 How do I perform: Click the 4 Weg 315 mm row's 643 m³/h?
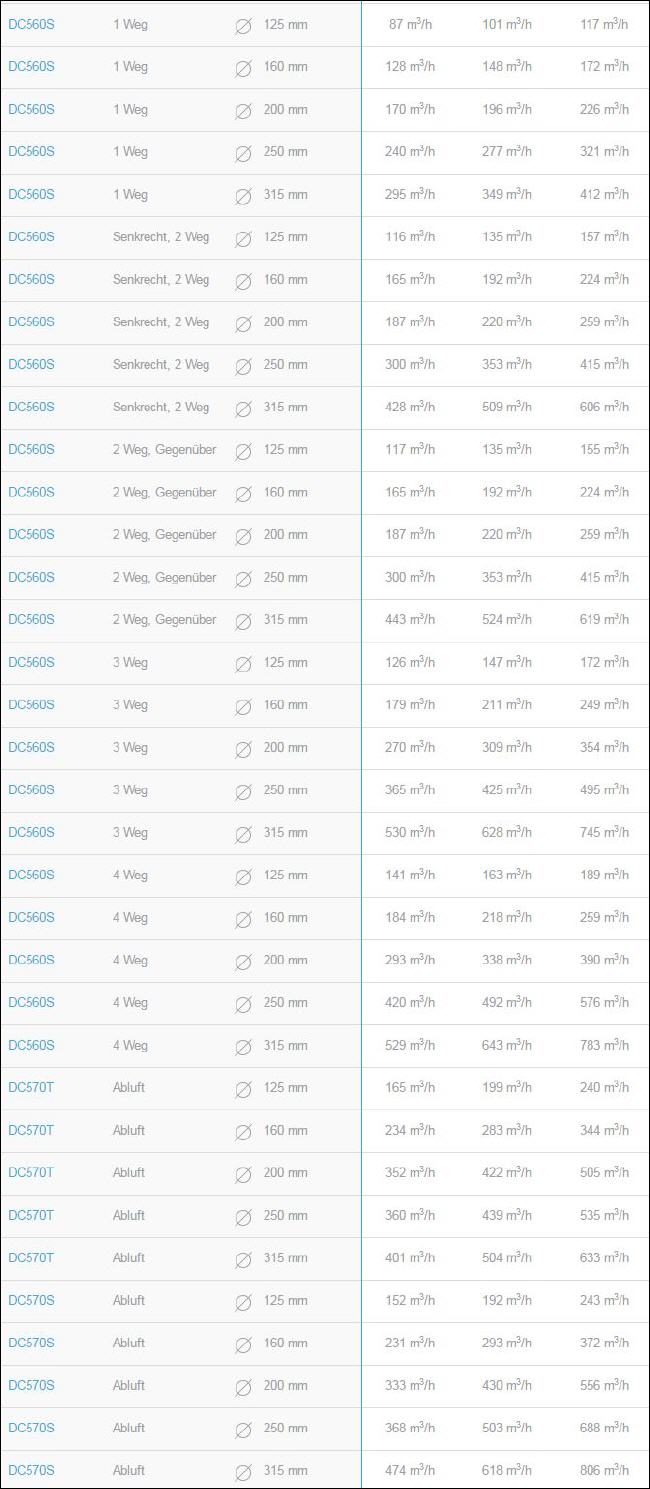click(x=507, y=1045)
